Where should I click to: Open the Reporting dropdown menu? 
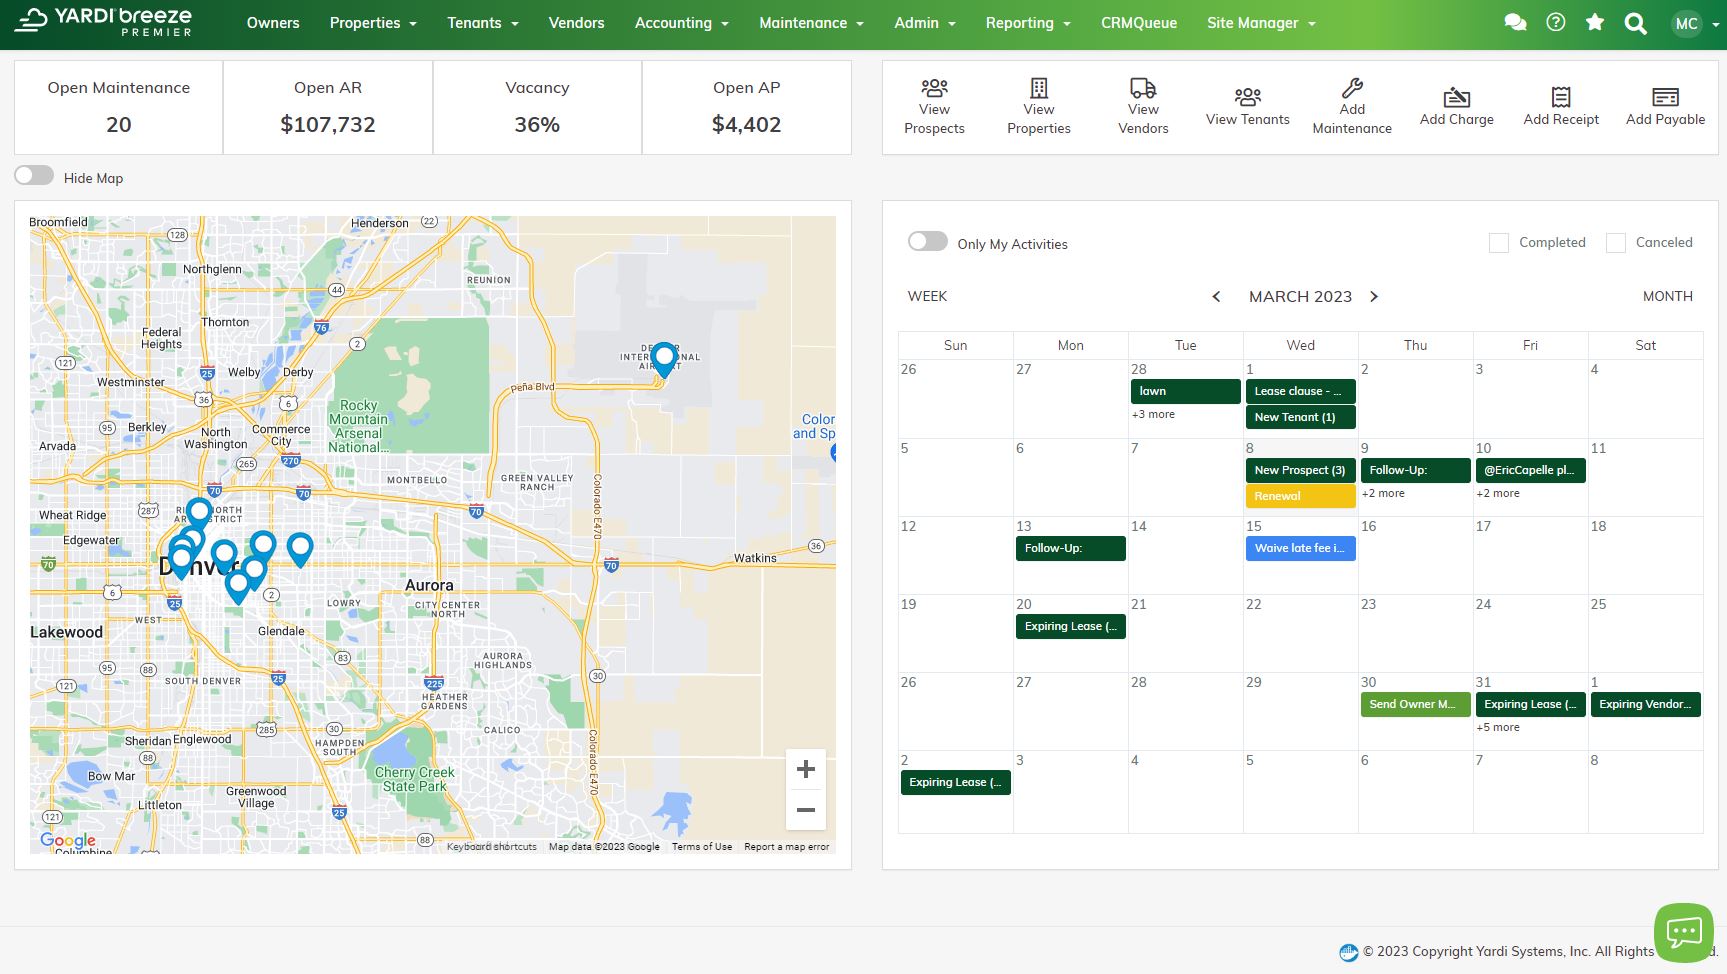point(1027,23)
